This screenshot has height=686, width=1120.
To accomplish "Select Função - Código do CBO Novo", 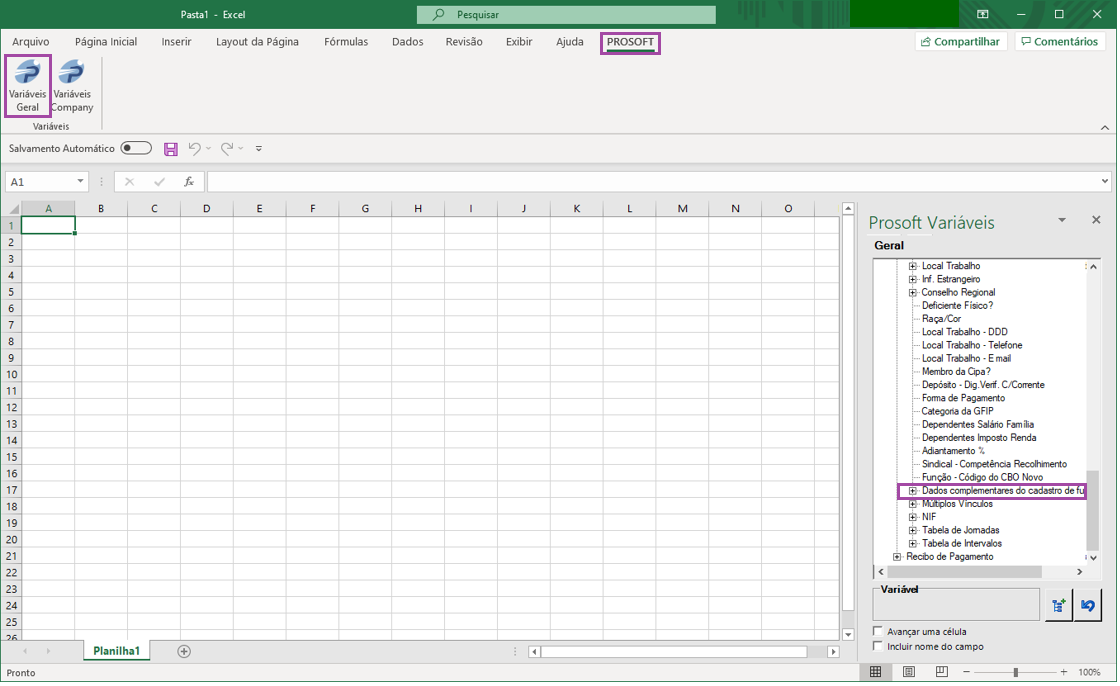I will point(982,477).
